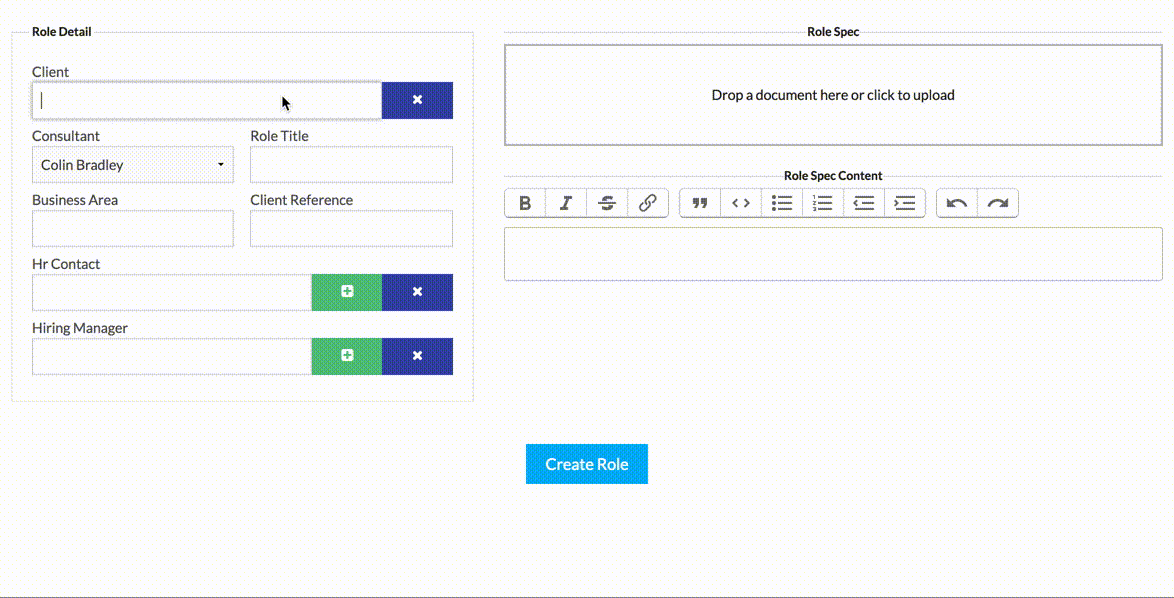
Task: Create a bulleted list
Action: [782, 203]
